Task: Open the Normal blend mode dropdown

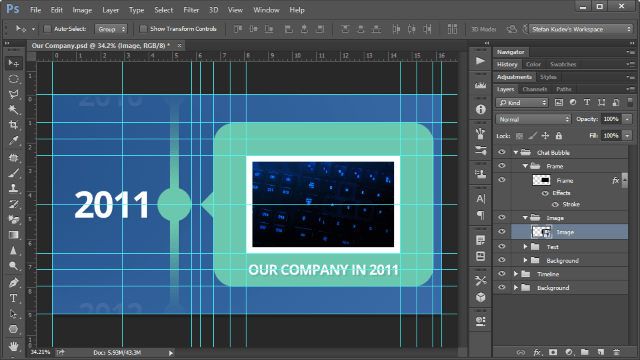Action: tap(533, 119)
